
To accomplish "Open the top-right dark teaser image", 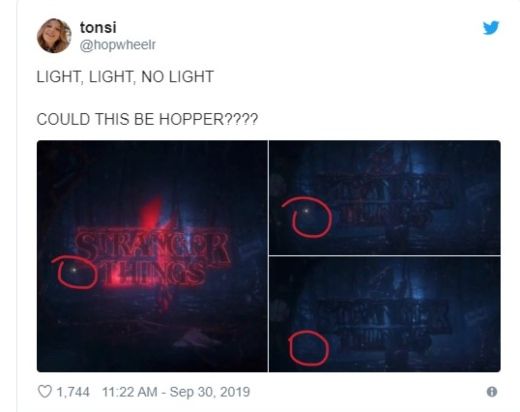I will 385,198.
